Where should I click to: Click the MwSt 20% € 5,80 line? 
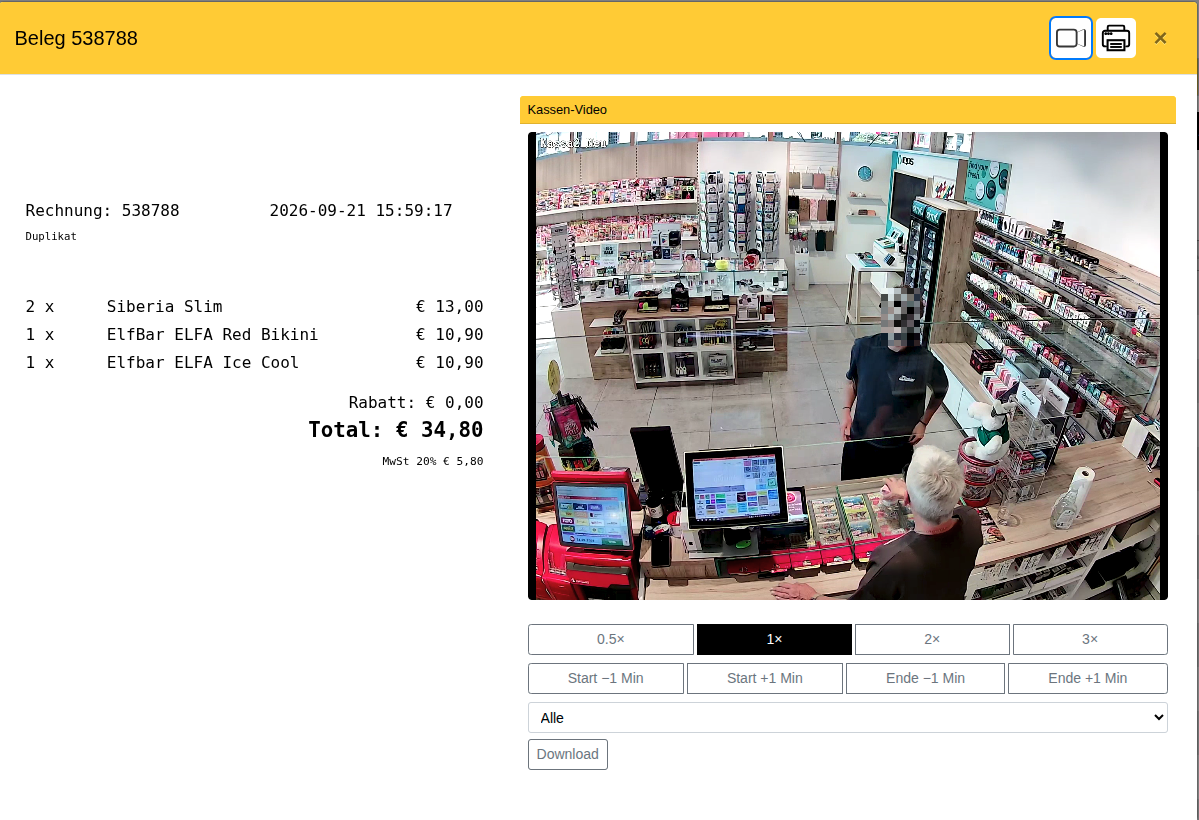pyautogui.click(x=433, y=461)
